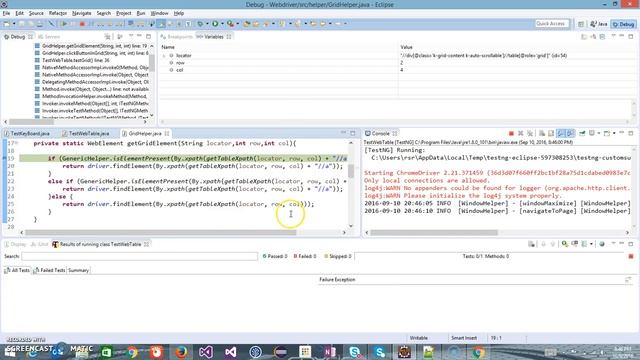Resume debugging with the green play icon

click(64, 24)
